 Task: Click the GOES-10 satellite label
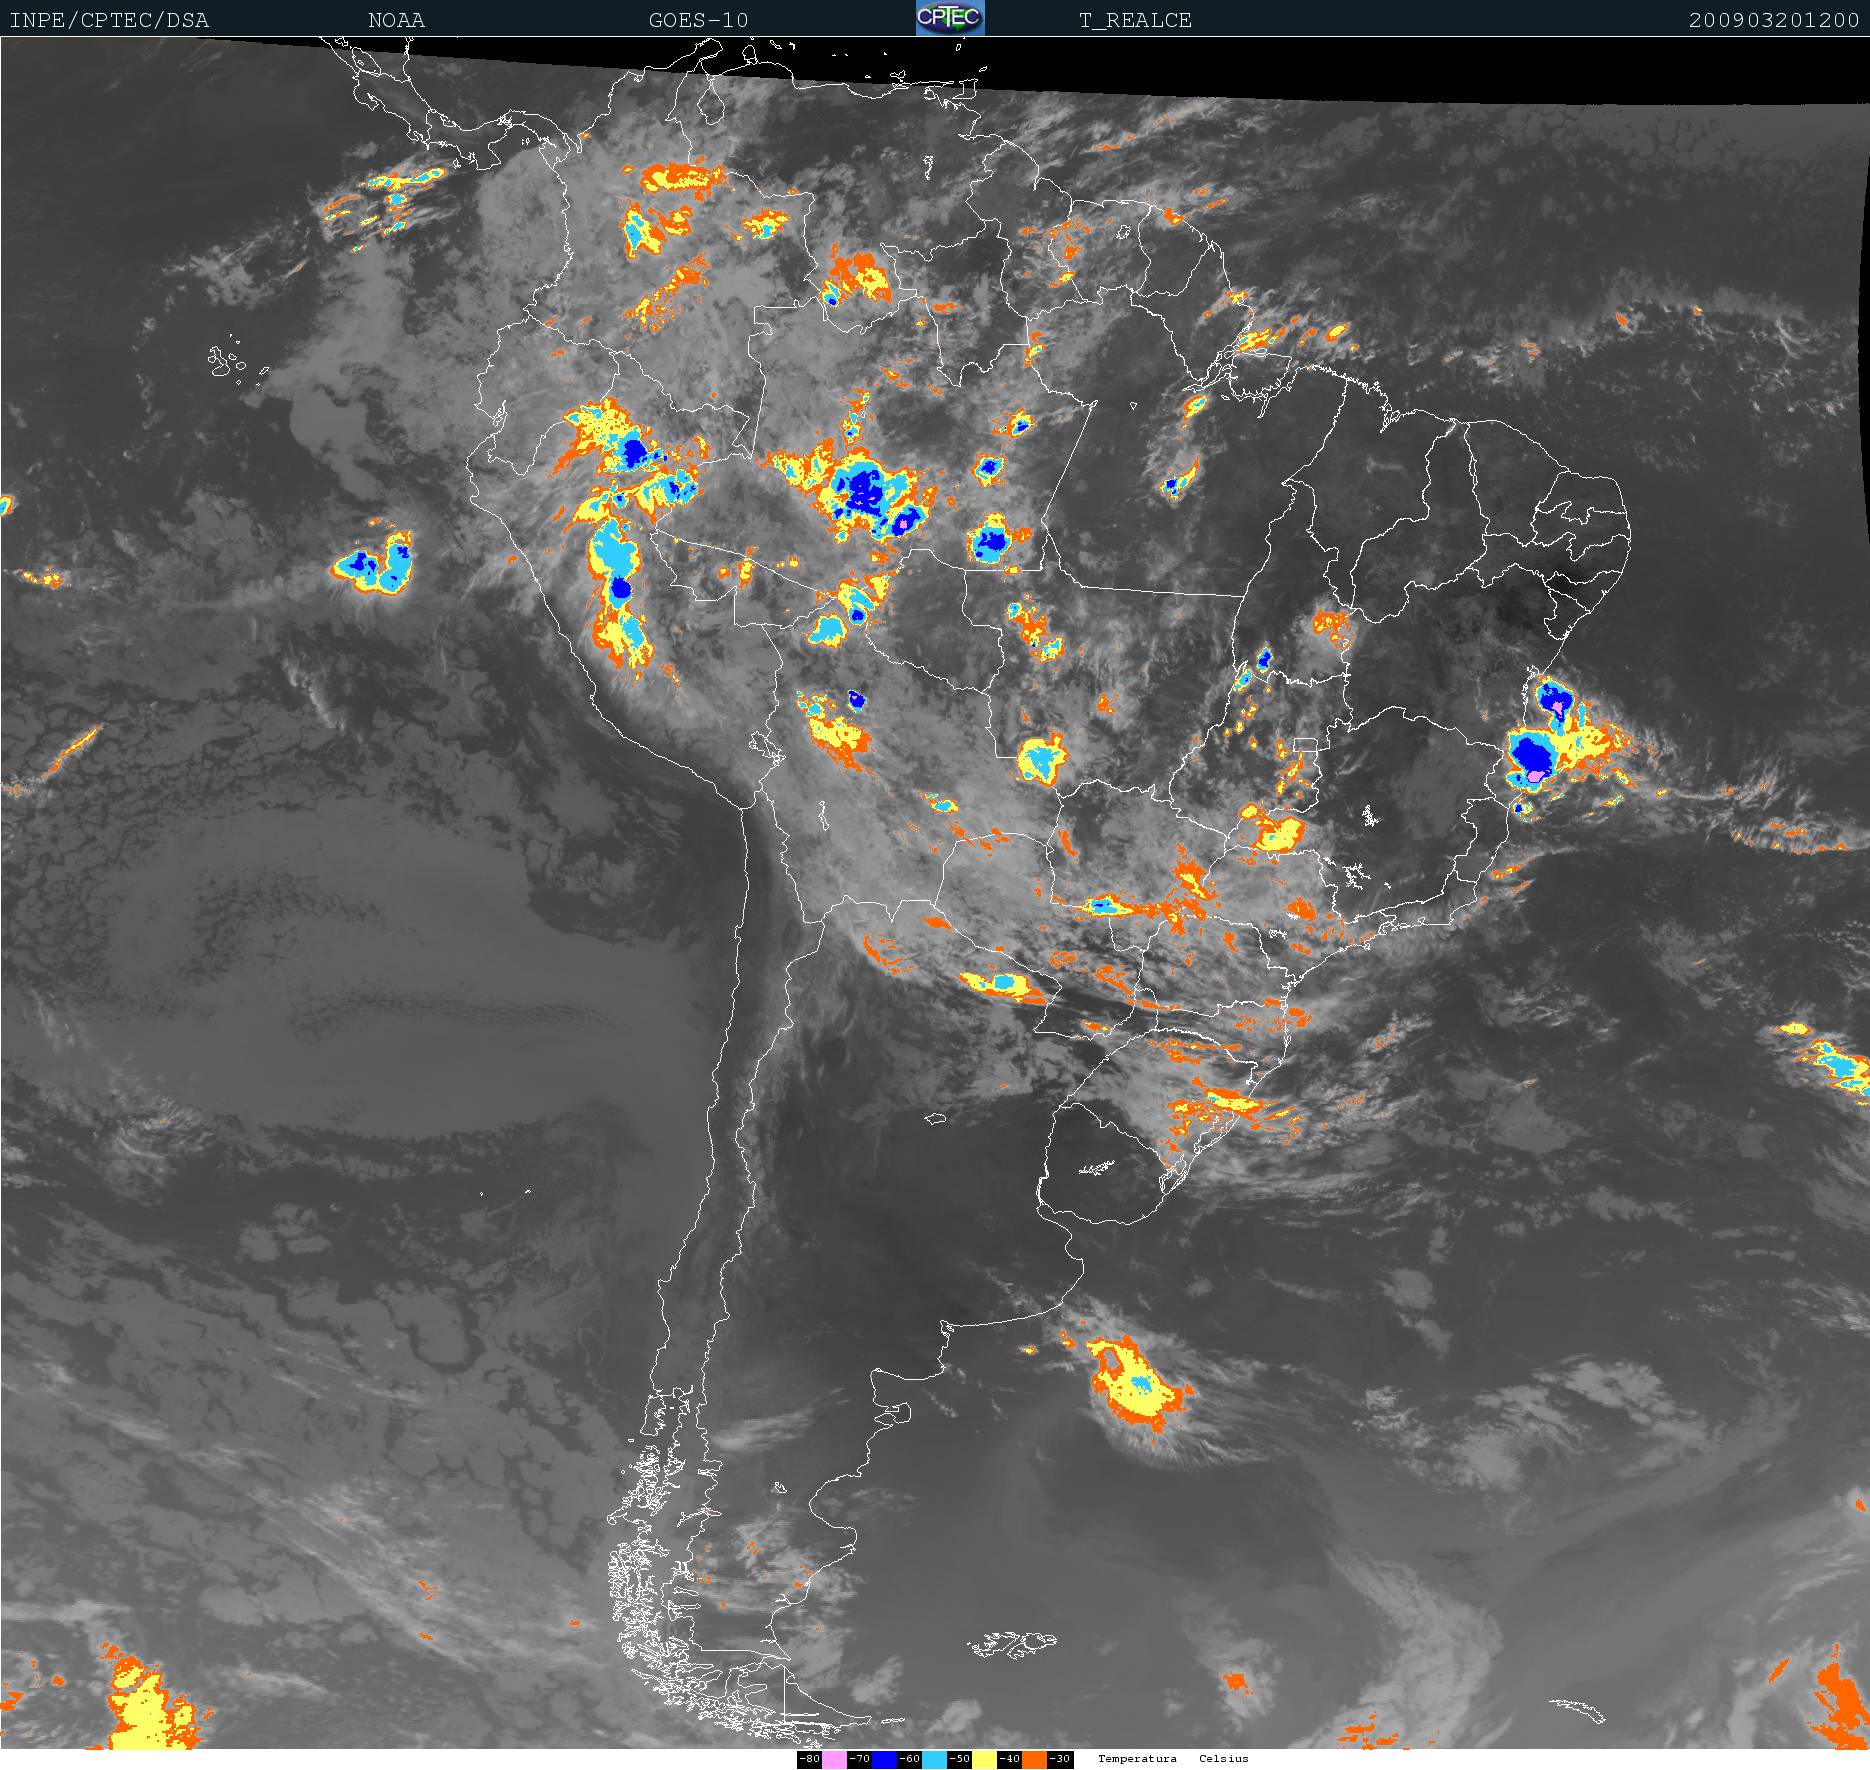point(698,20)
